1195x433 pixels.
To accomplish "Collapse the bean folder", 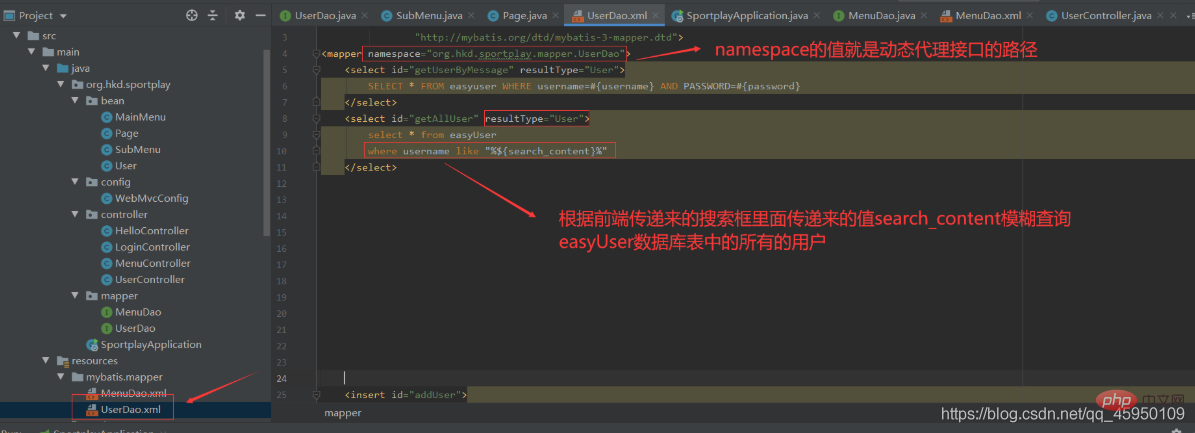I will (75, 101).
